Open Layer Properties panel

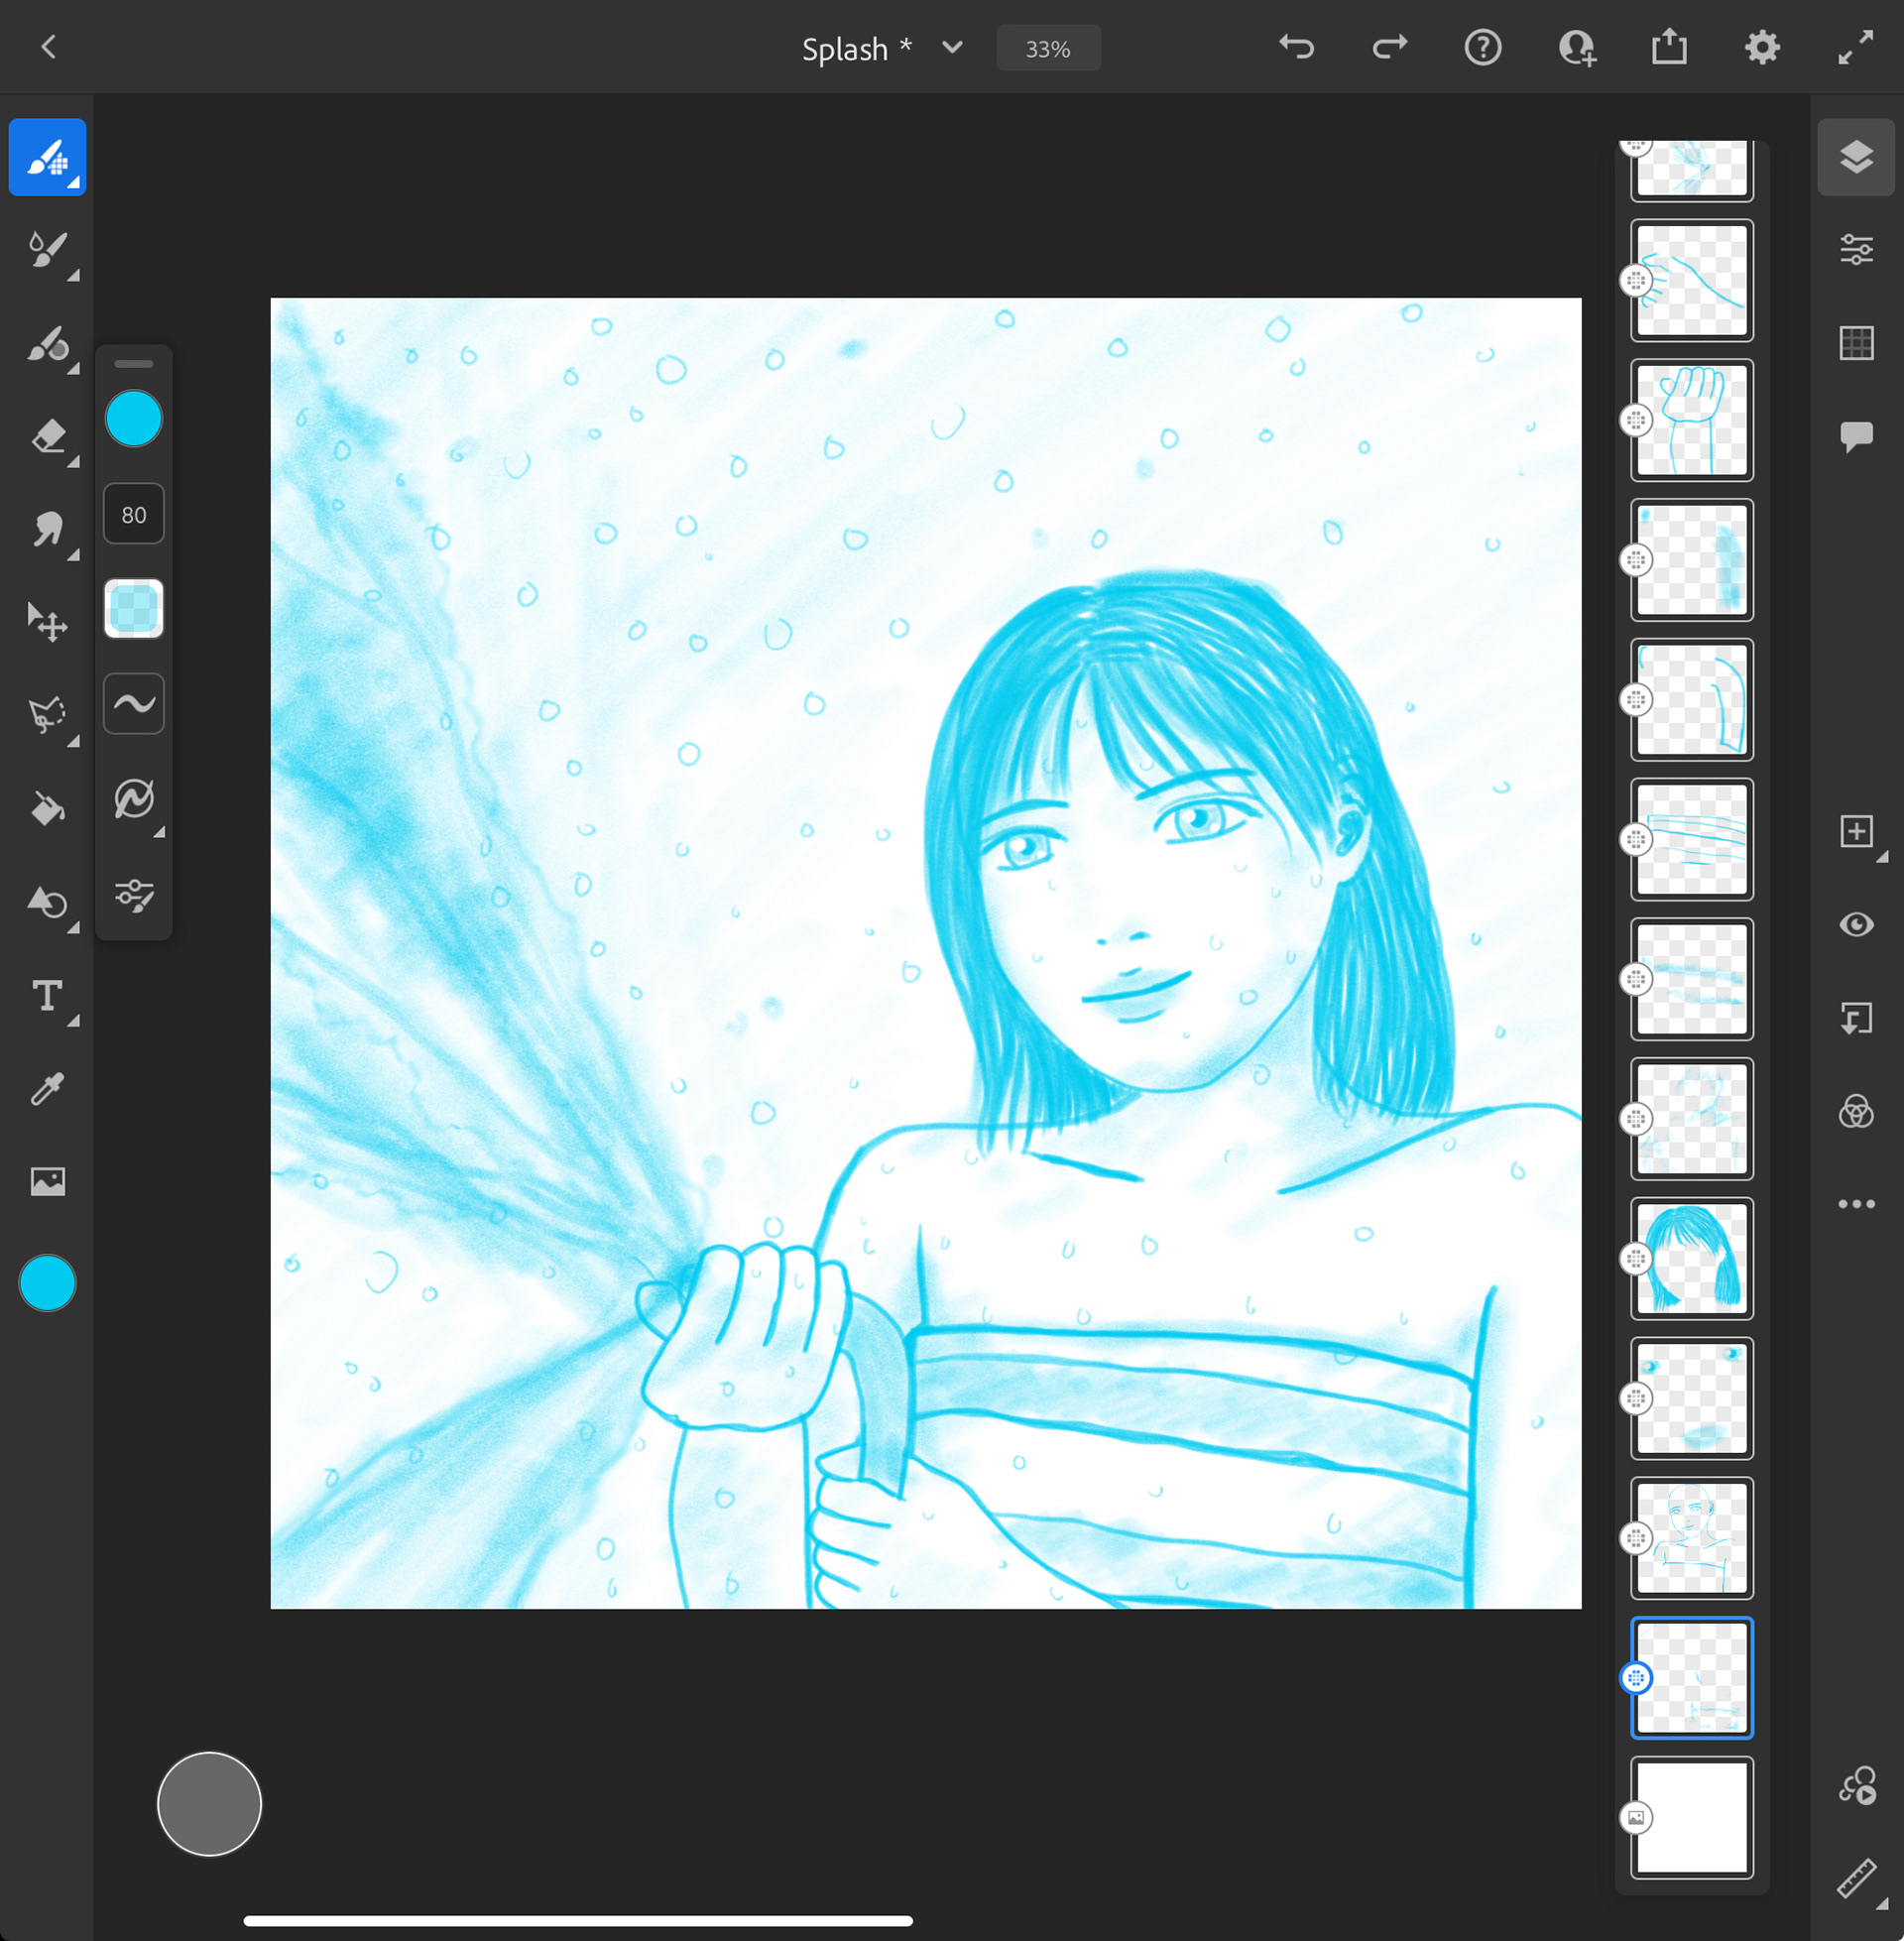click(x=1856, y=250)
